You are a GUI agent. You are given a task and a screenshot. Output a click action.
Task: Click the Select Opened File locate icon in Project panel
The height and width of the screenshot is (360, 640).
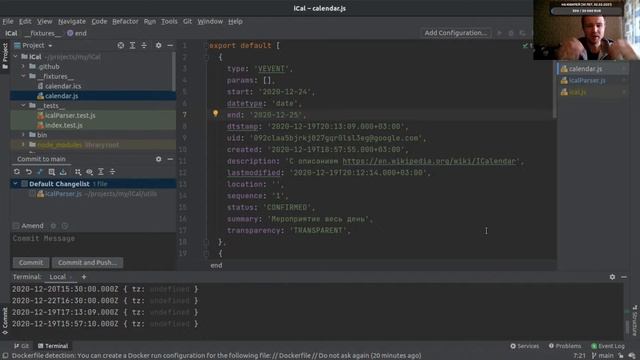(x=121, y=45)
